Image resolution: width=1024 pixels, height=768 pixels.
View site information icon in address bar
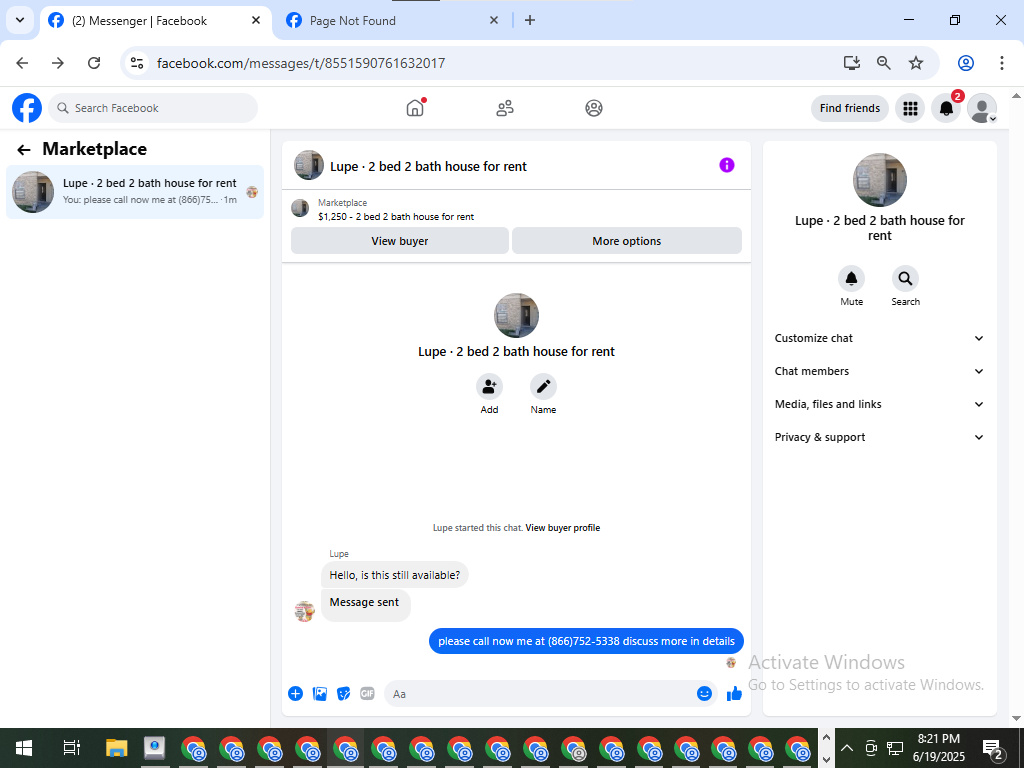coord(136,63)
